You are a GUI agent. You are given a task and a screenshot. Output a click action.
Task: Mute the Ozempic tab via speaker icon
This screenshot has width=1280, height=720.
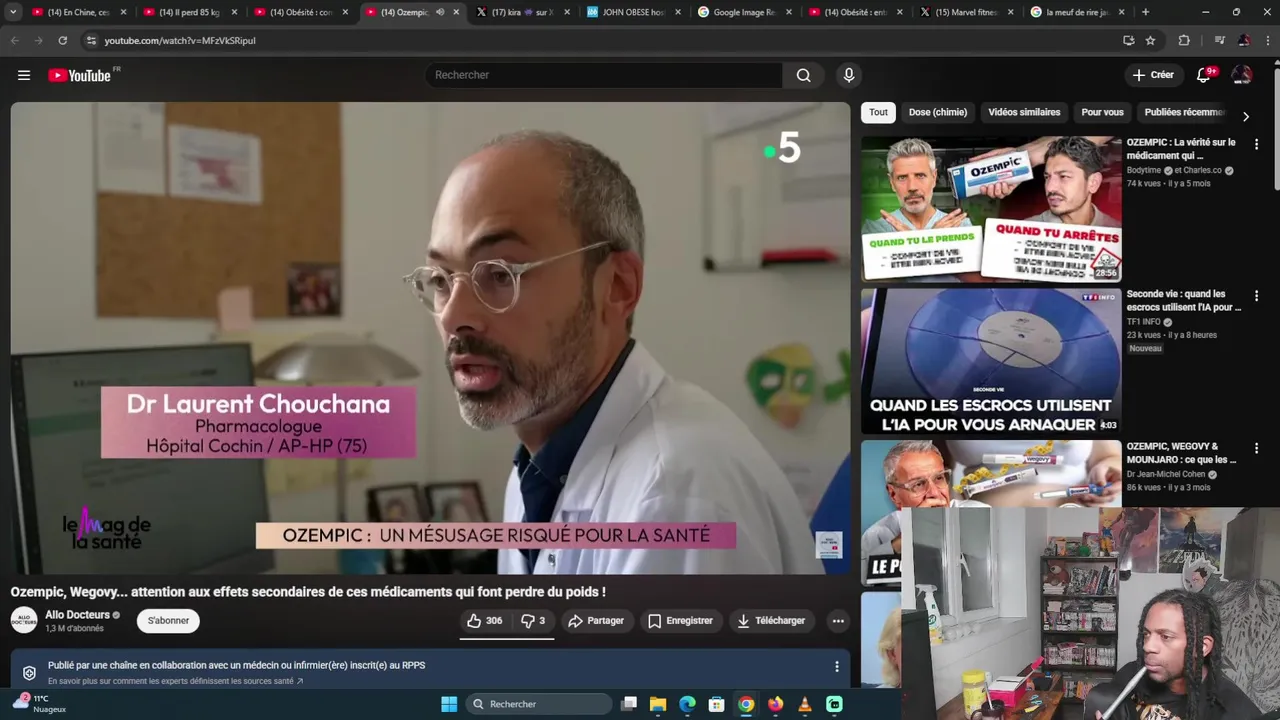pos(440,12)
